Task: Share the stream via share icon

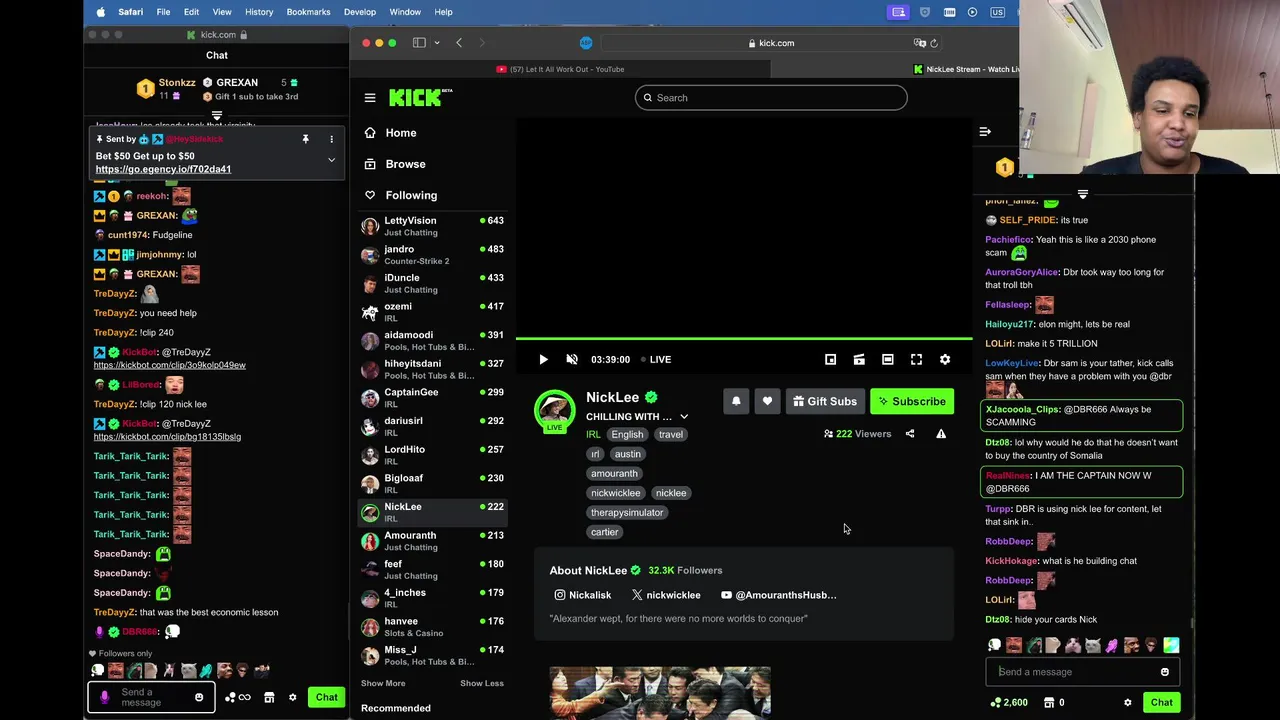Action: tap(910, 434)
